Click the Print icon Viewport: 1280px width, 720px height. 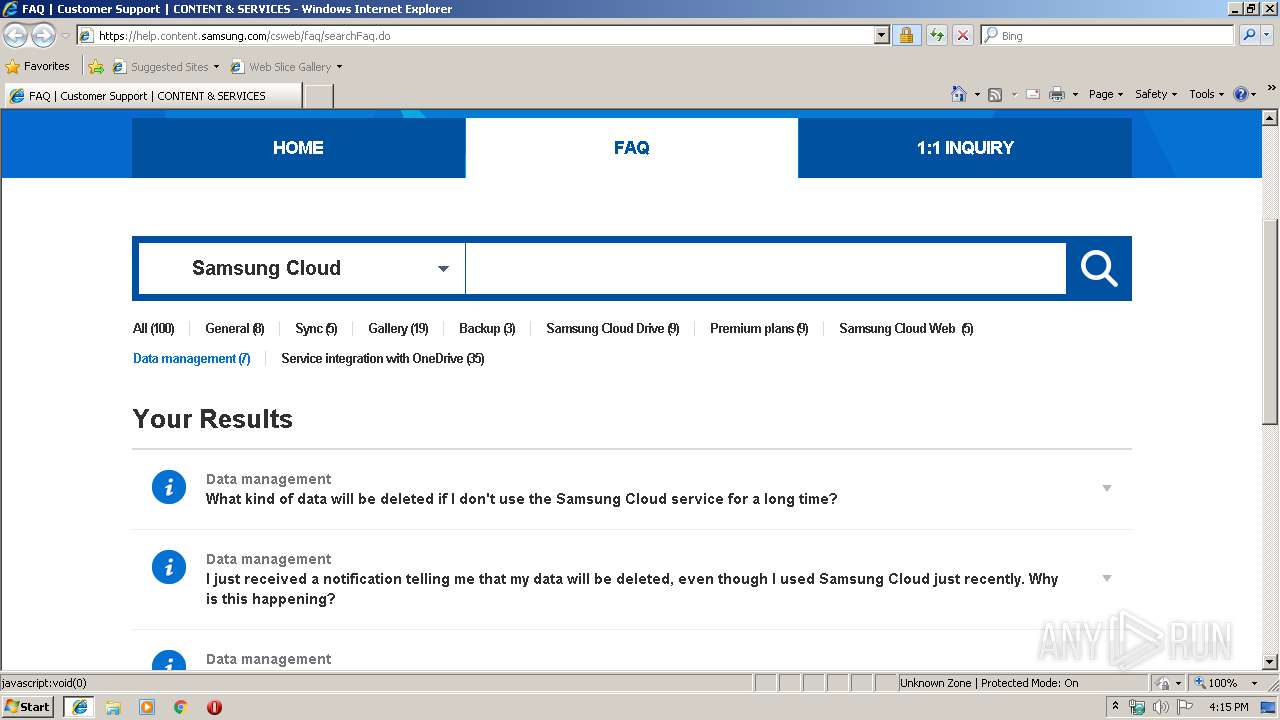1057,94
